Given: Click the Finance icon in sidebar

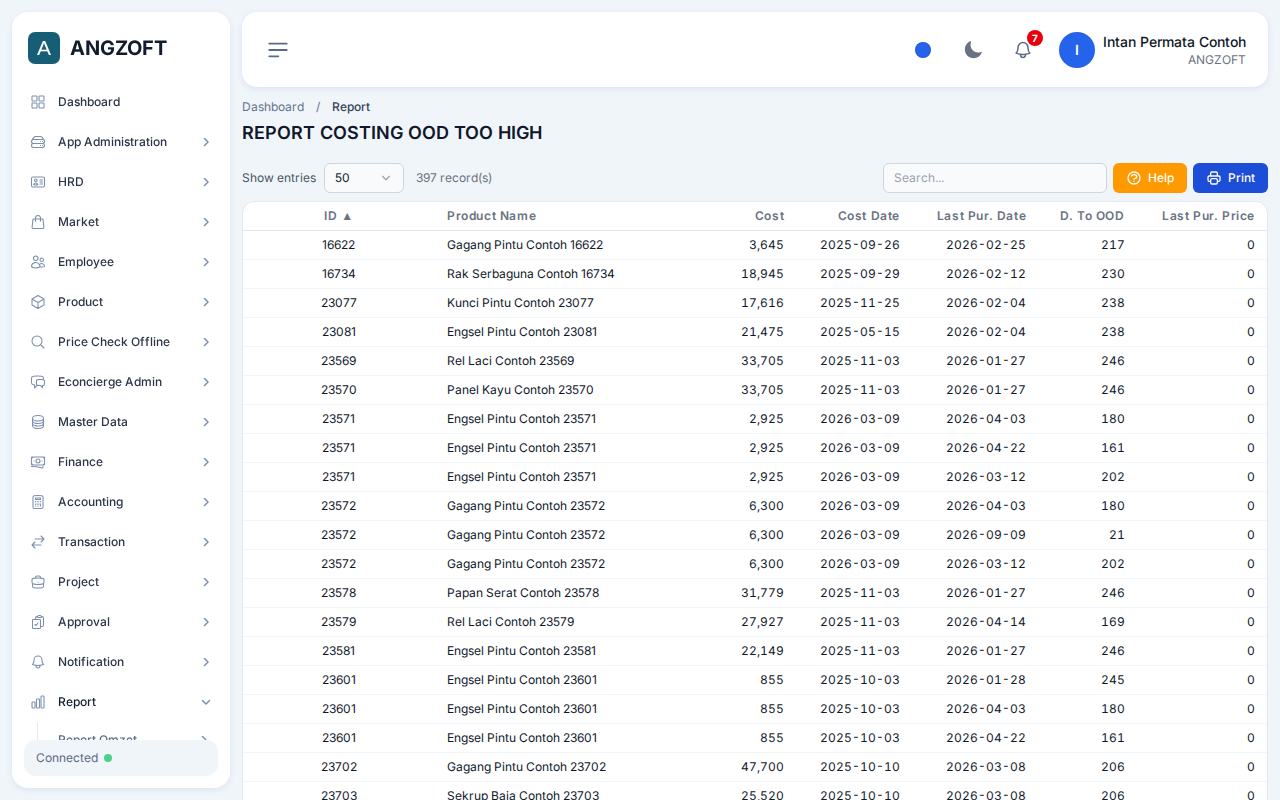Looking at the screenshot, I should click(x=38, y=462).
